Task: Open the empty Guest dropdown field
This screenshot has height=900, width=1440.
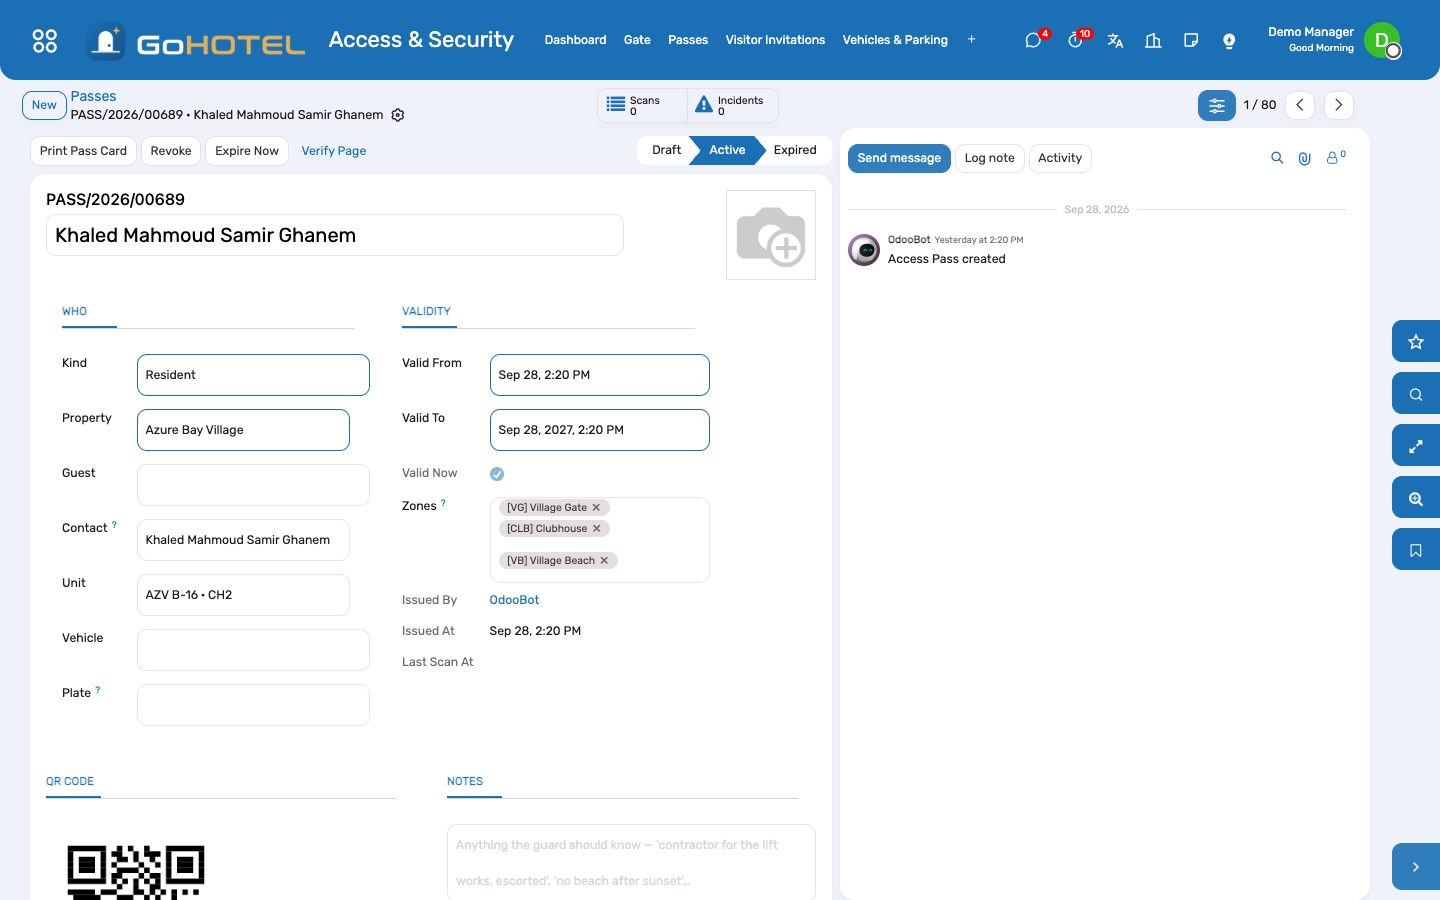Action: (253, 485)
